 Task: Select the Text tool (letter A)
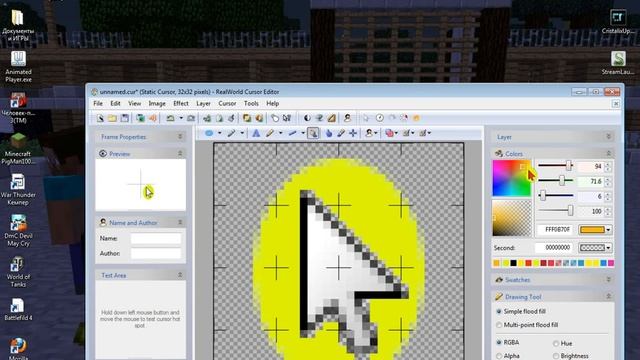tap(256, 133)
